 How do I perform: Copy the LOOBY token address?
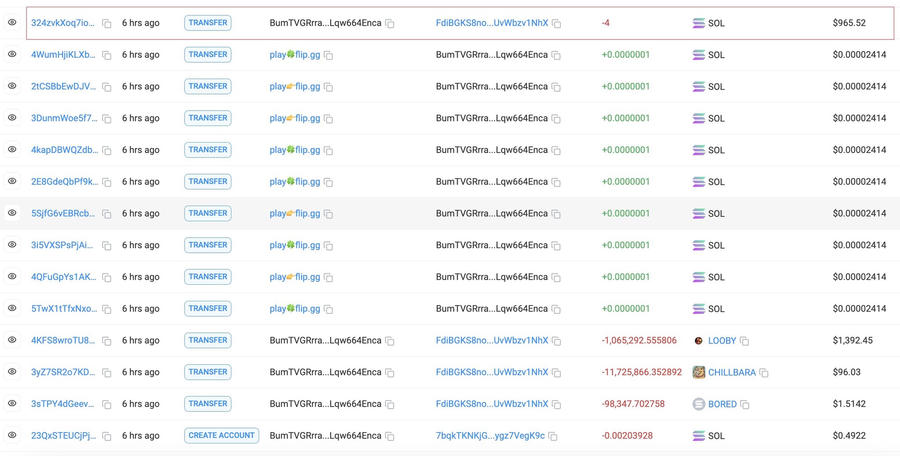tap(744, 341)
